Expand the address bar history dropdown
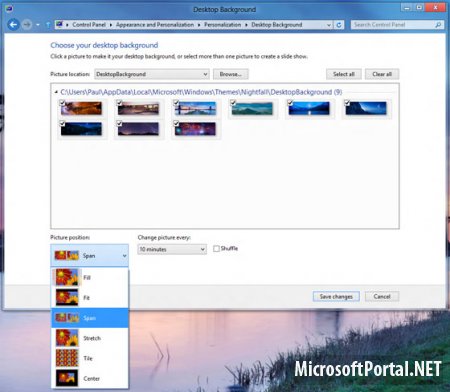The image size is (450, 392). click(329, 25)
